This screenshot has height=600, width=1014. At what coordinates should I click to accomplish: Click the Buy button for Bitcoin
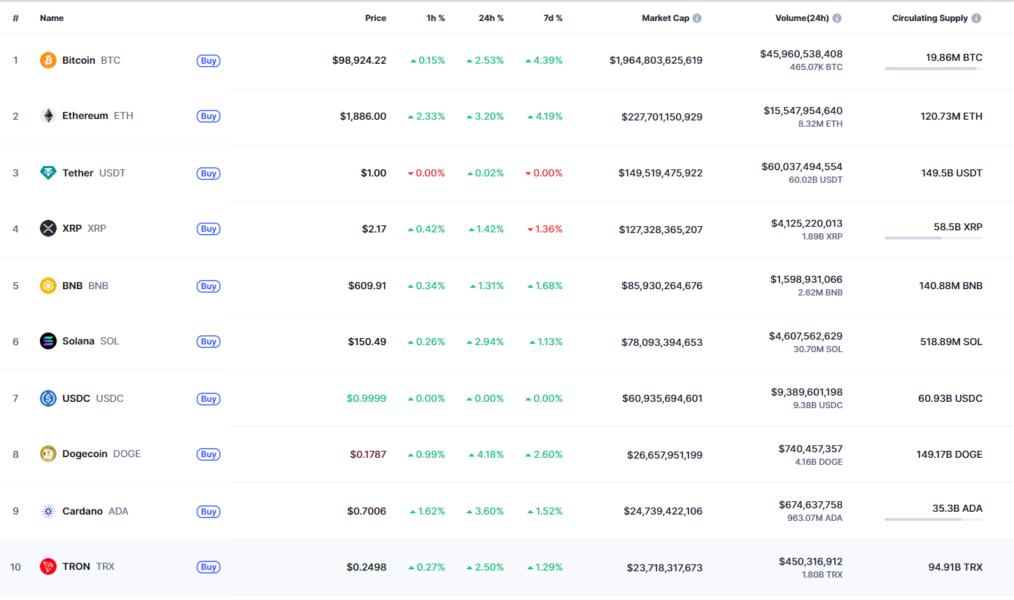[208, 61]
